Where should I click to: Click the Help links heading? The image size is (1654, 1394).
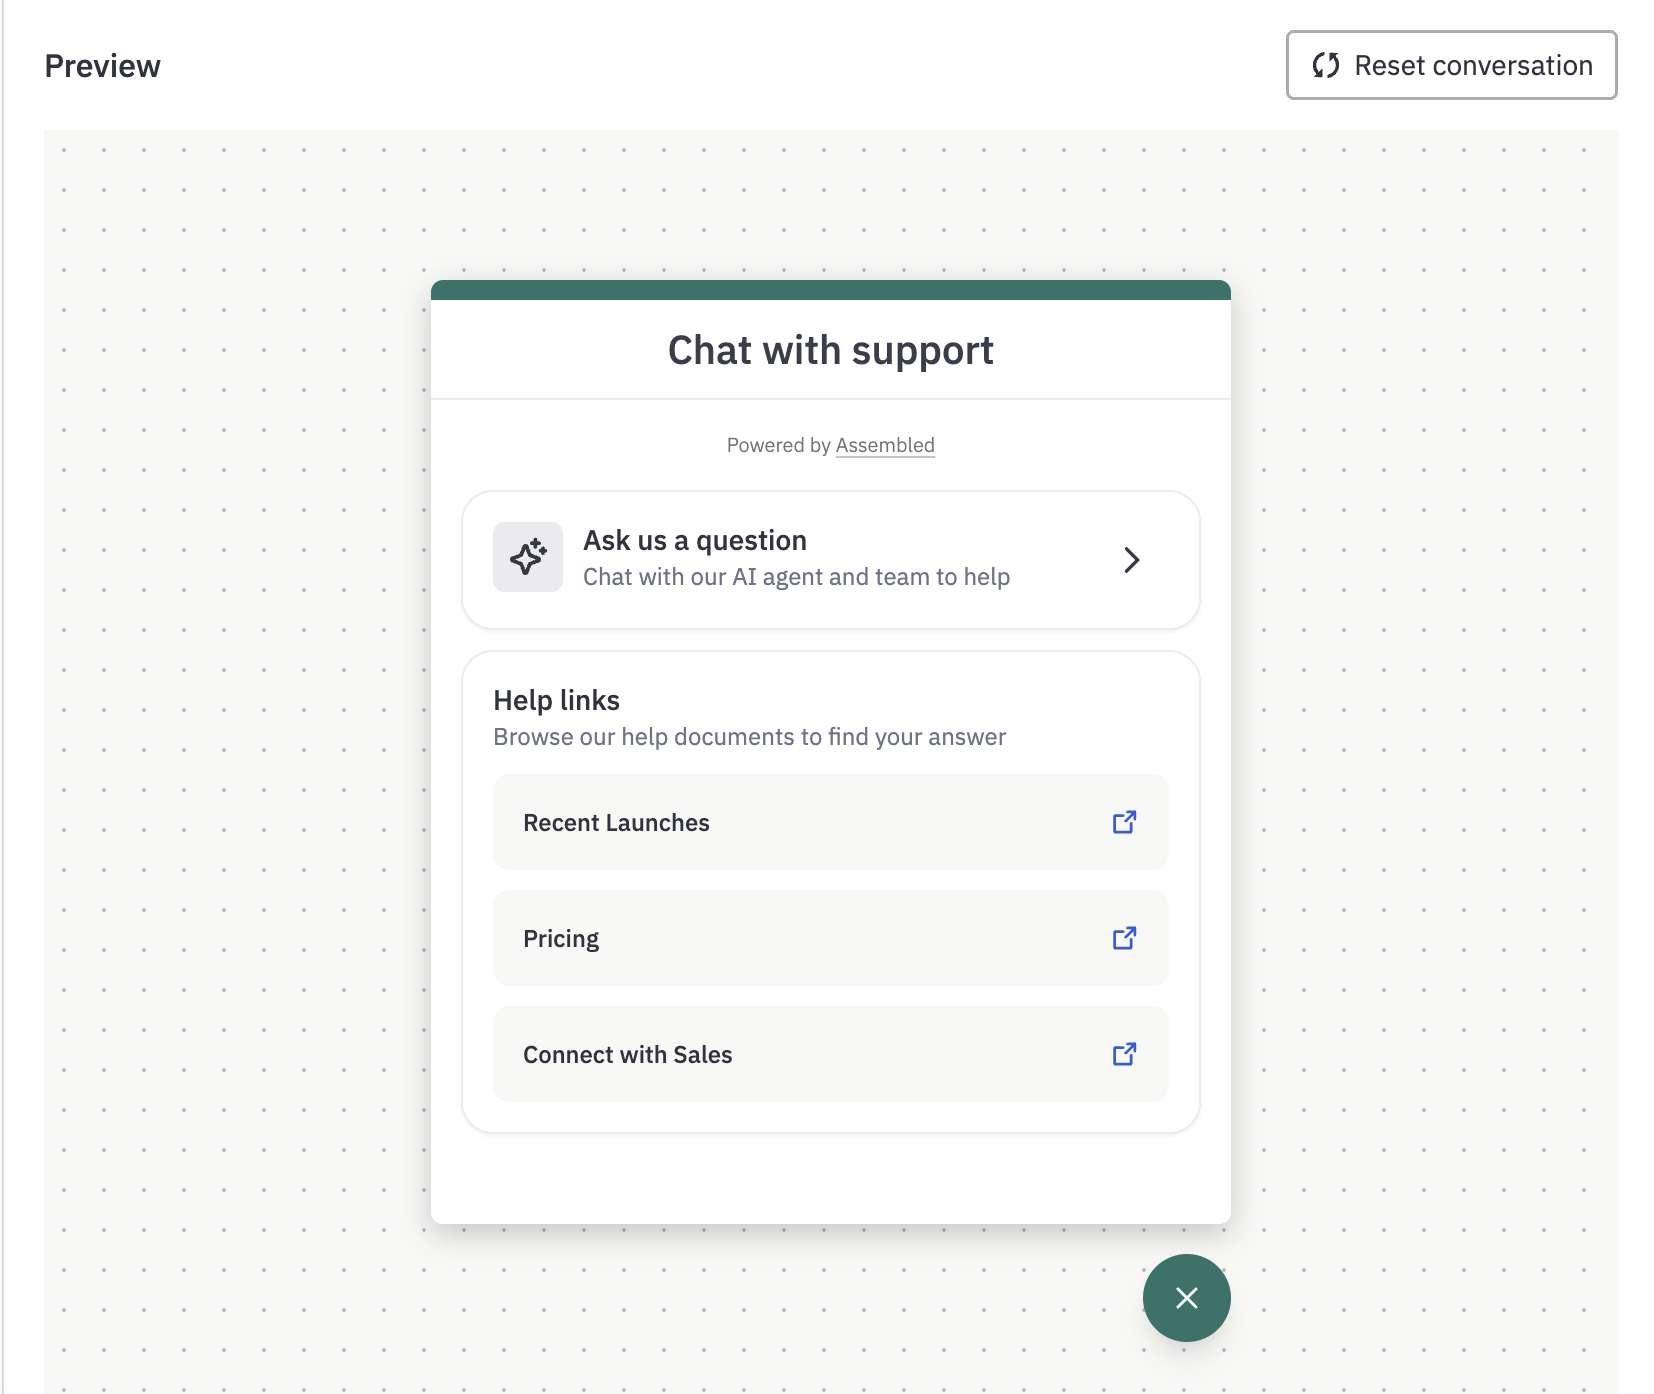click(x=557, y=700)
